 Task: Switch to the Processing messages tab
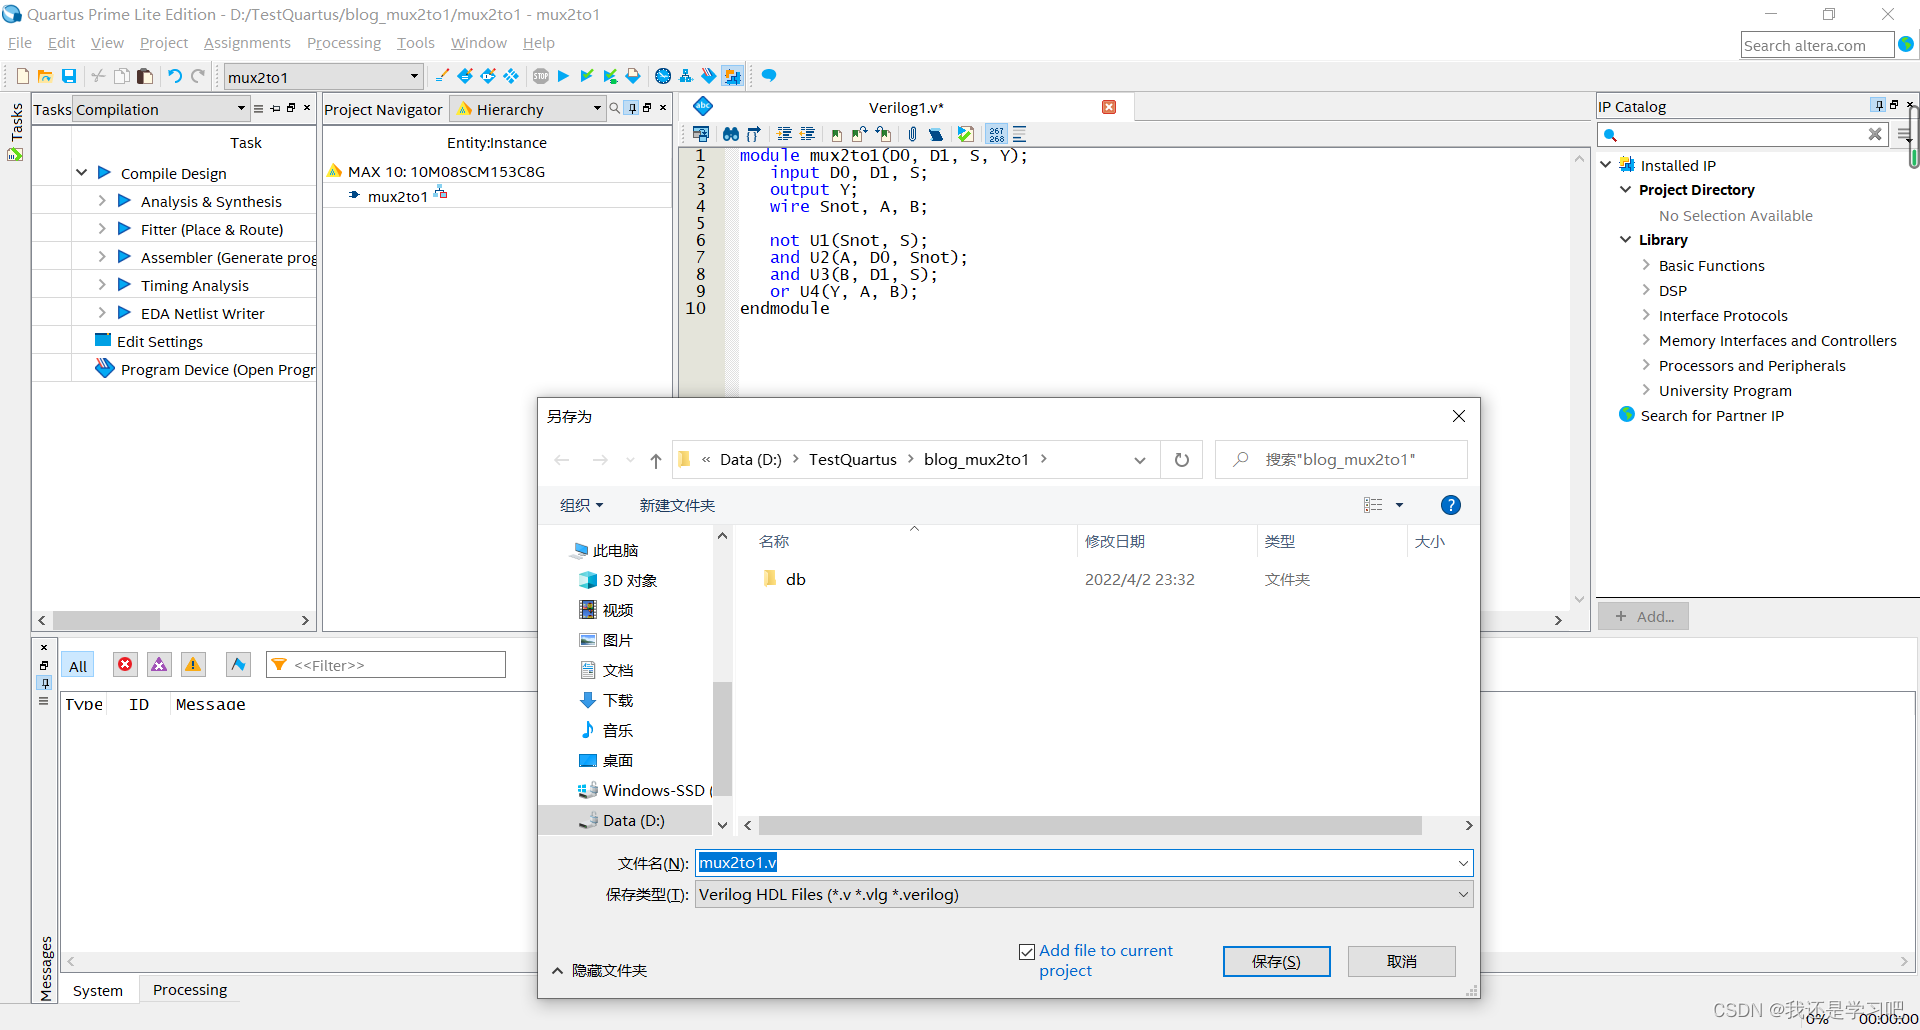190,990
